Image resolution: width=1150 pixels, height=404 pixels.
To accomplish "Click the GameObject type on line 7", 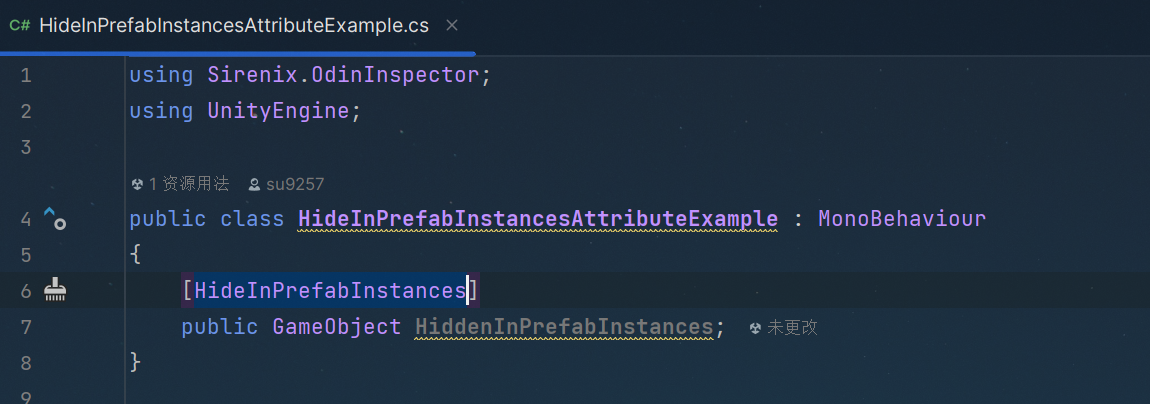I will tap(337, 326).
